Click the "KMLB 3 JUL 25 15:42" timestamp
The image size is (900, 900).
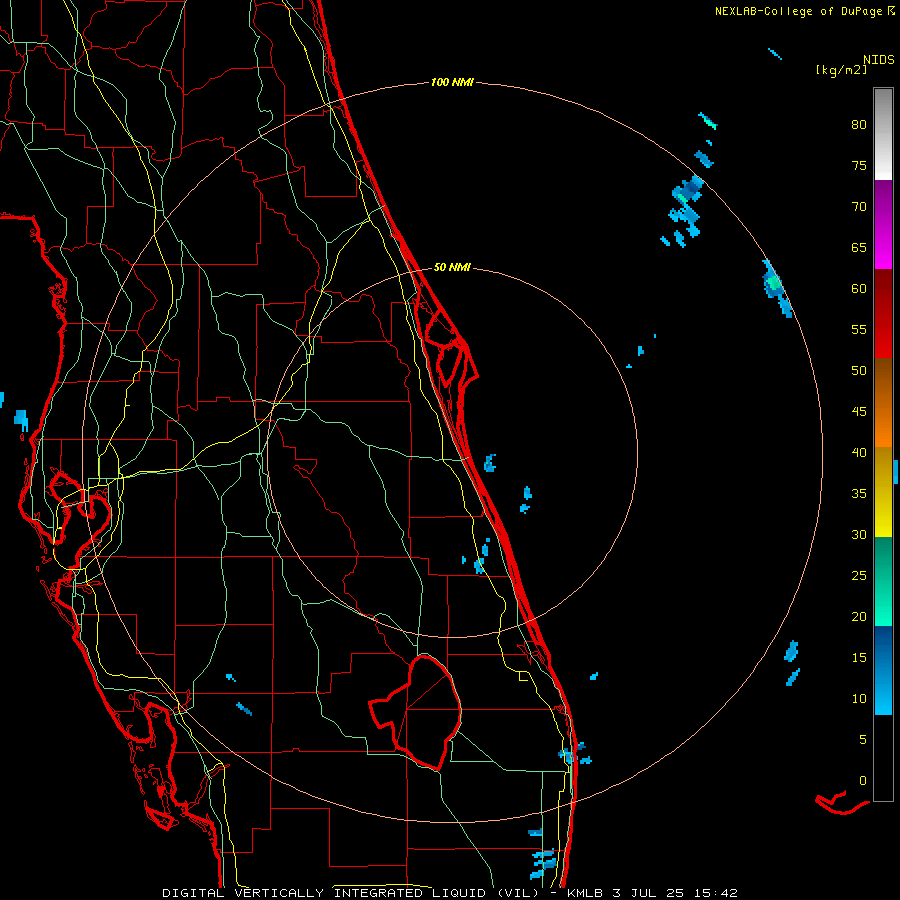click(652, 893)
